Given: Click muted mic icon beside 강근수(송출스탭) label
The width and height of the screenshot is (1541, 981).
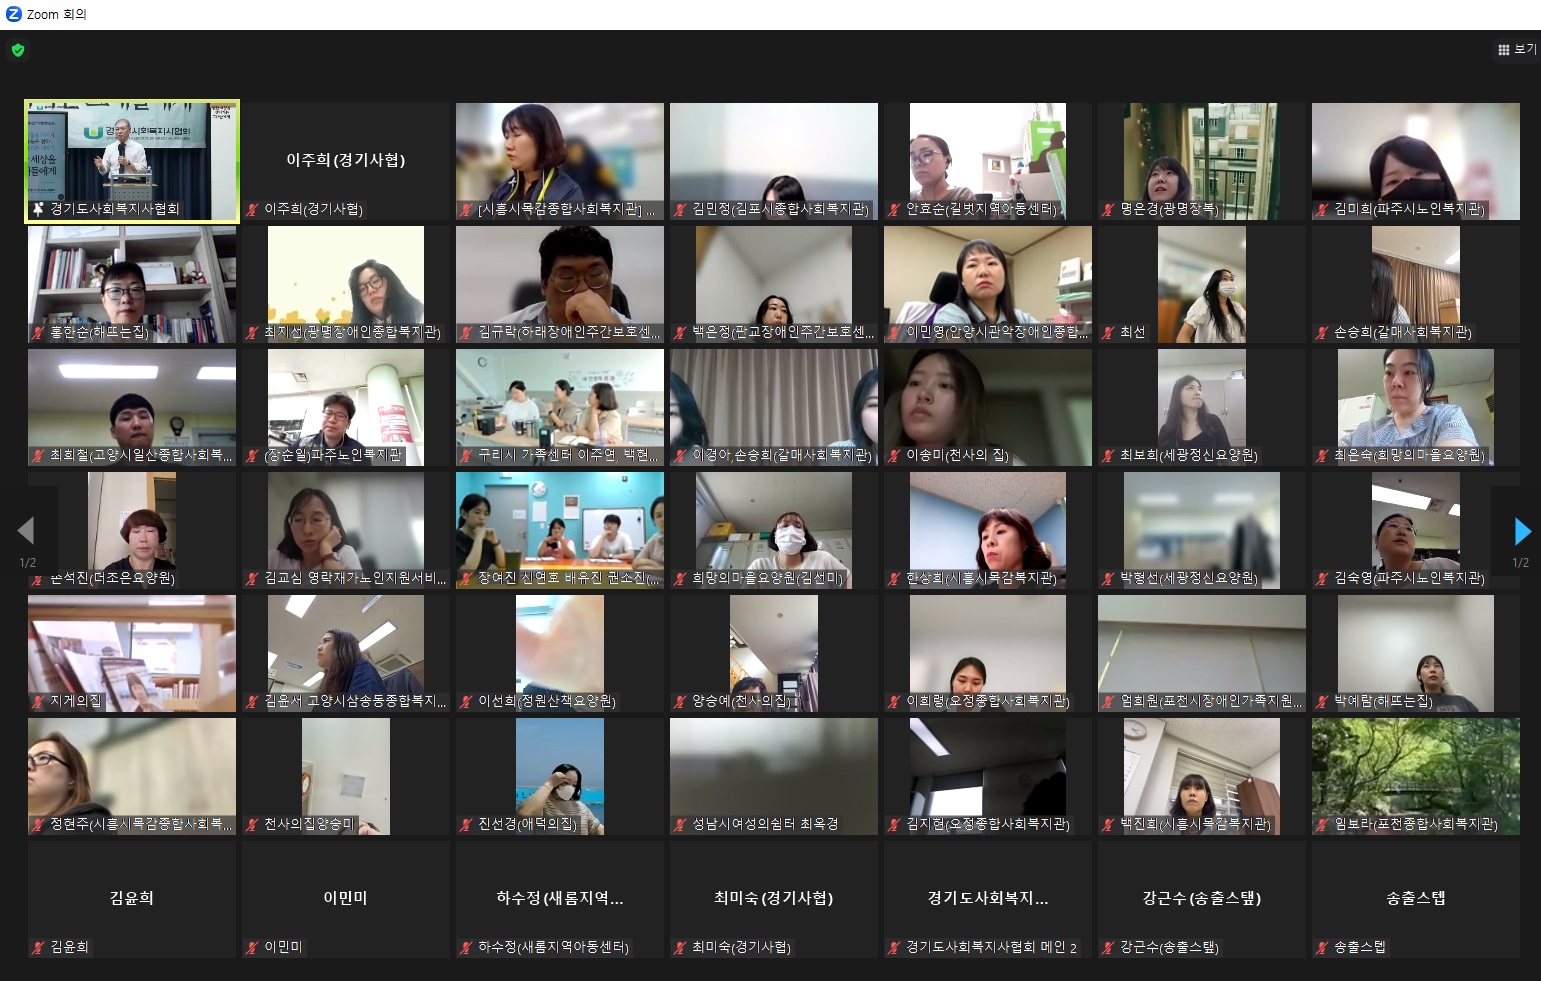Looking at the screenshot, I should [x=1108, y=947].
